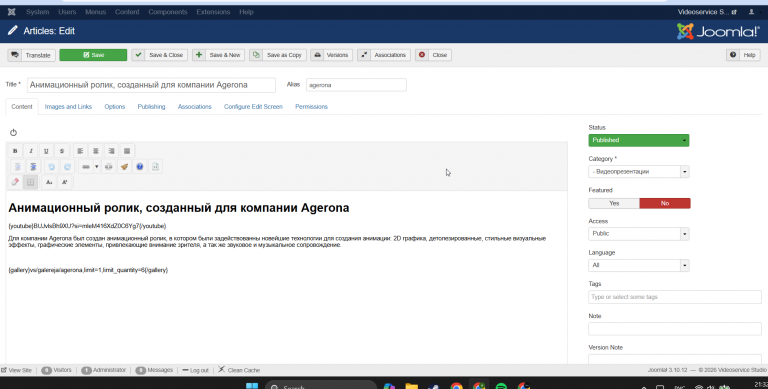
Task: Open the View Site link
Action: click(17, 370)
